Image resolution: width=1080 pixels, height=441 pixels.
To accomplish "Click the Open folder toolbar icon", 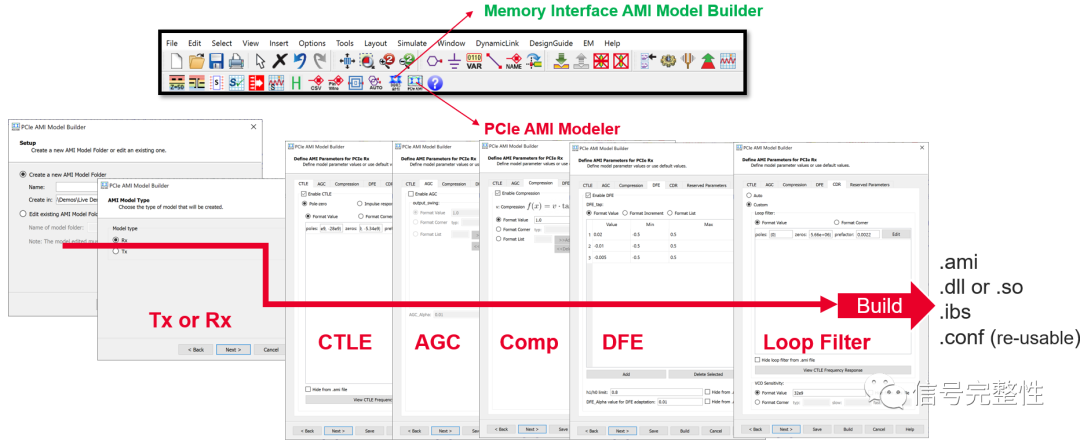I will [x=196, y=61].
